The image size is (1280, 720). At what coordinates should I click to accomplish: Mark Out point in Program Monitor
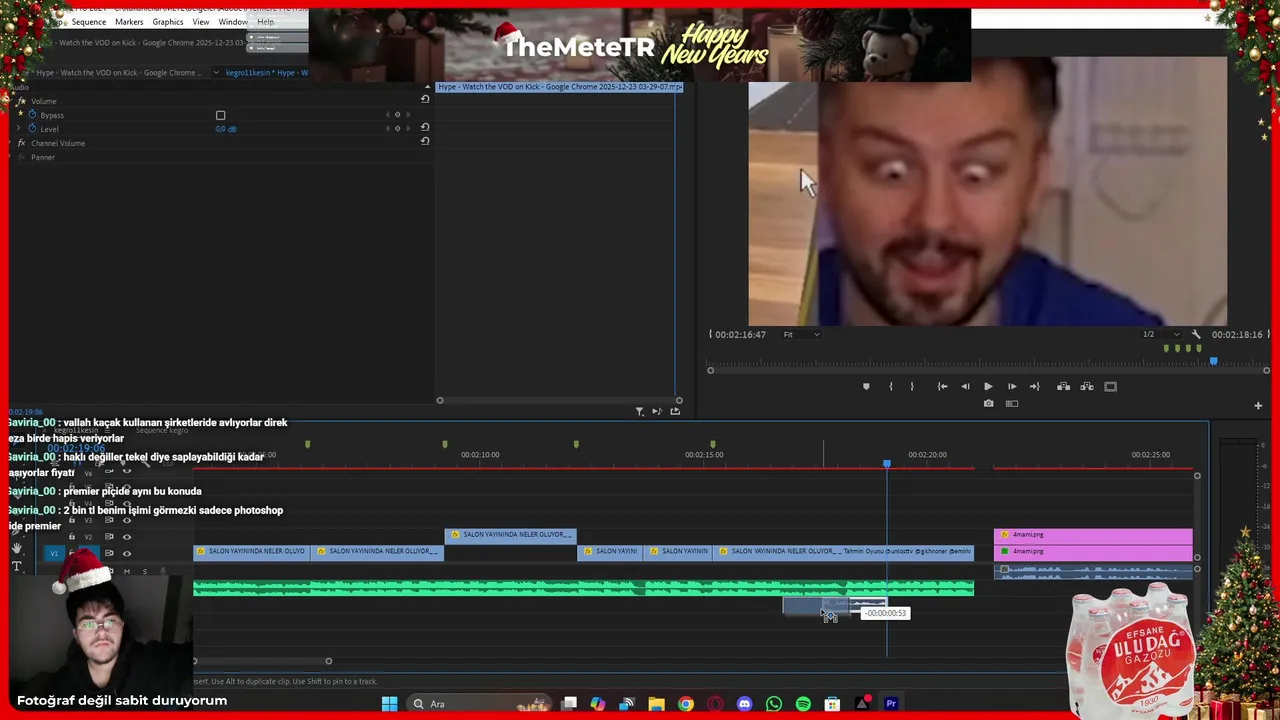pos(912,386)
